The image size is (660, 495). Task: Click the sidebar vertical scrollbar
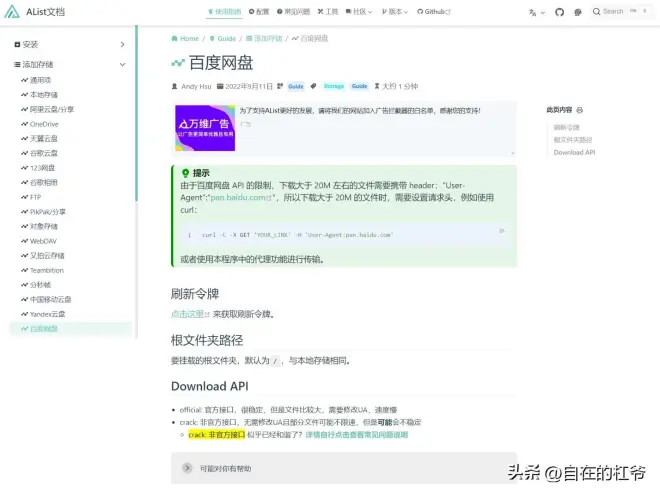click(x=136, y=114)
